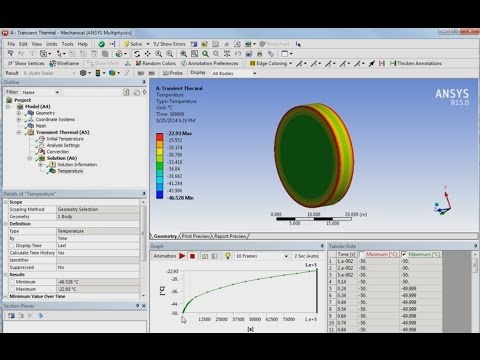
Task: Collapse the Scope section in Details
Action: click(6, 202)
